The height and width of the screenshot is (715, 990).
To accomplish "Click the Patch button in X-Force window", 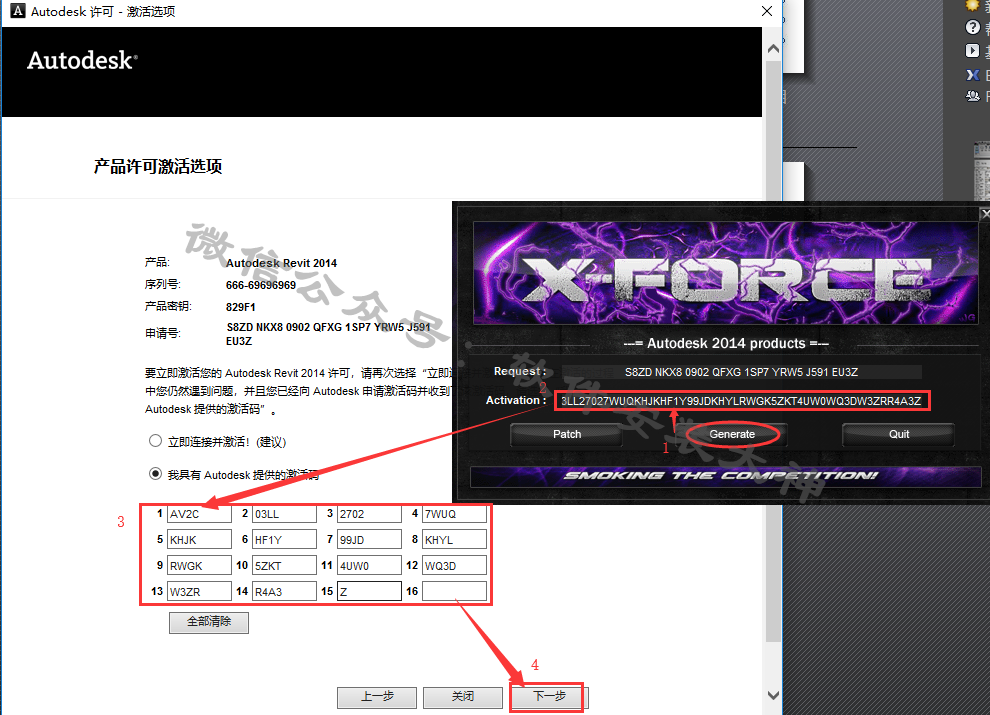I will point(566,435).
